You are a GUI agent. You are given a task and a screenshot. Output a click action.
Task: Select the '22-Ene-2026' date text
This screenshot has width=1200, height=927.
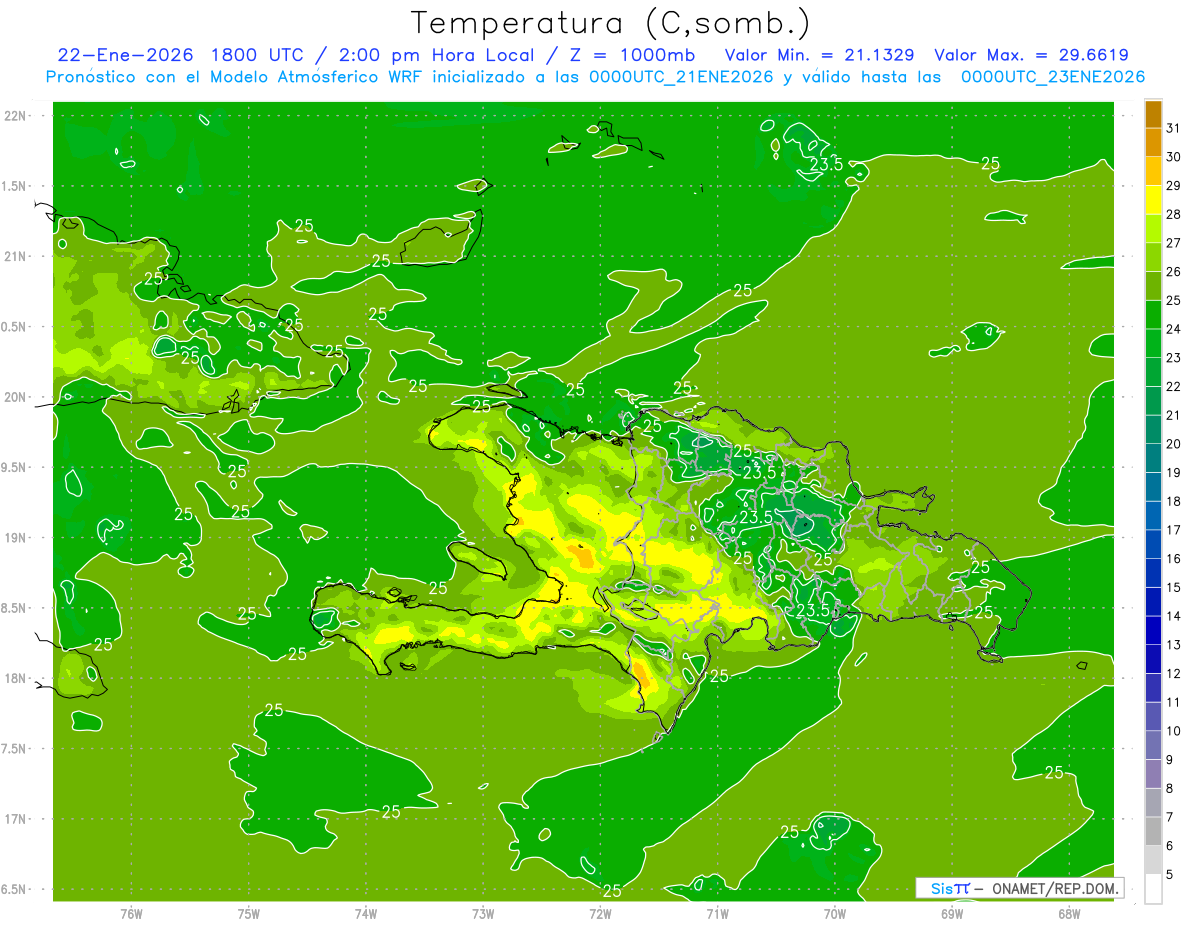pos(125,55)
